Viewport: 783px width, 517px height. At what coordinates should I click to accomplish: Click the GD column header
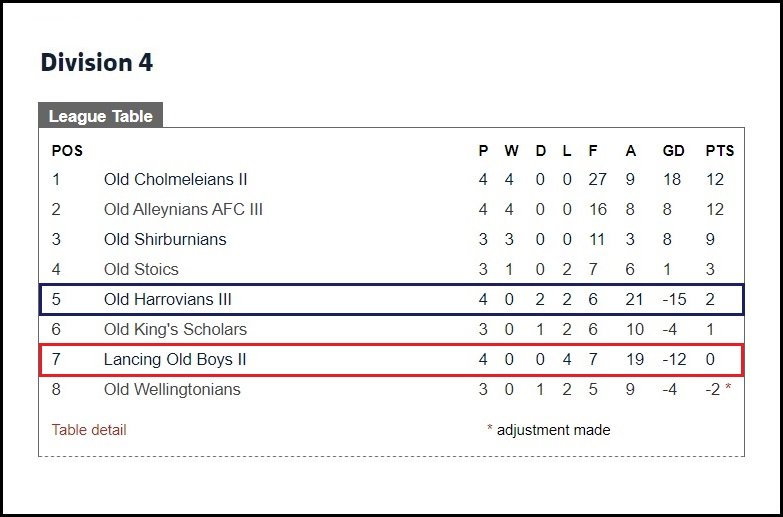[x=673, y=150]
